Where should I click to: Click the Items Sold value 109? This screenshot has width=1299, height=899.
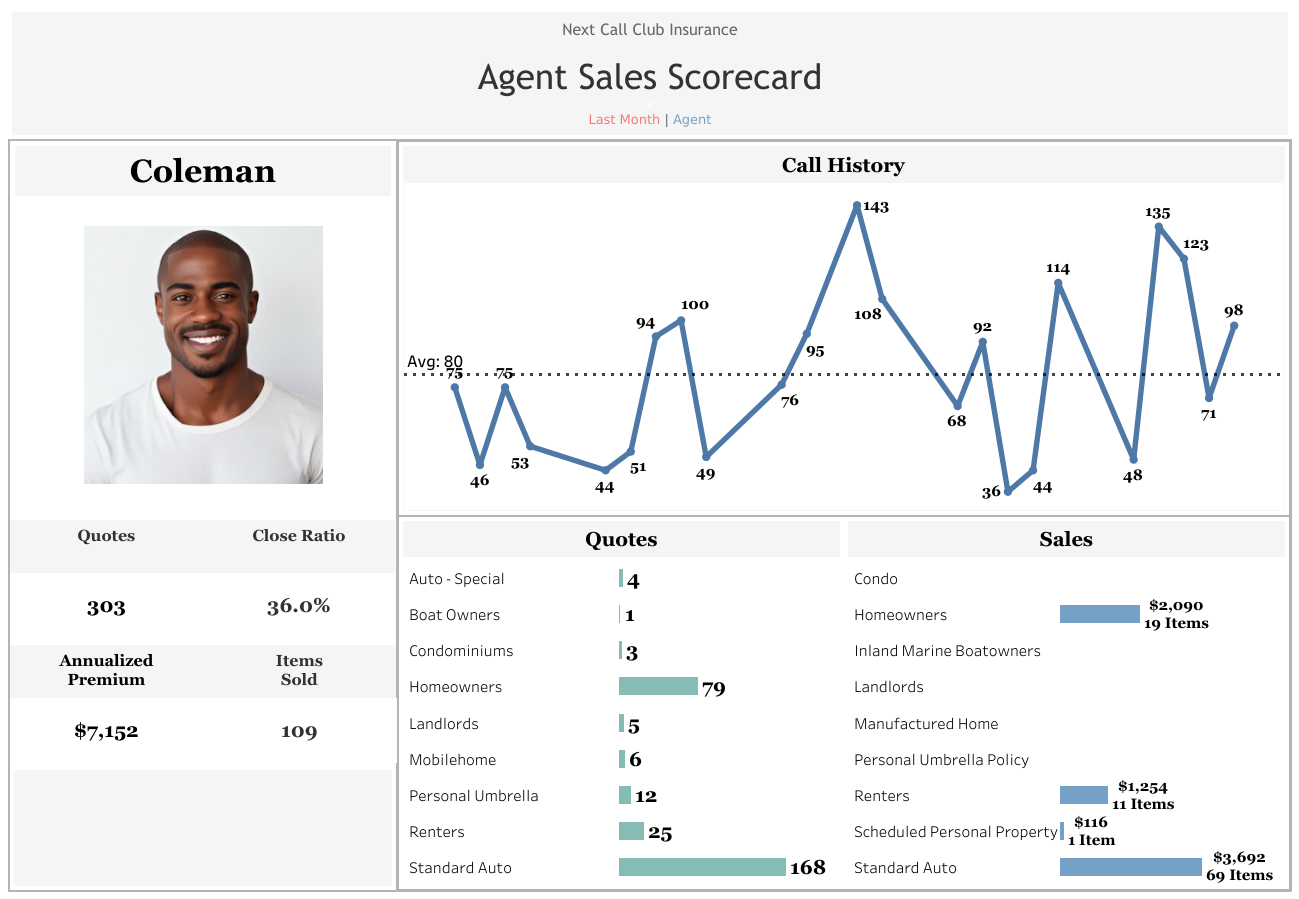click(x=298, y=731)
